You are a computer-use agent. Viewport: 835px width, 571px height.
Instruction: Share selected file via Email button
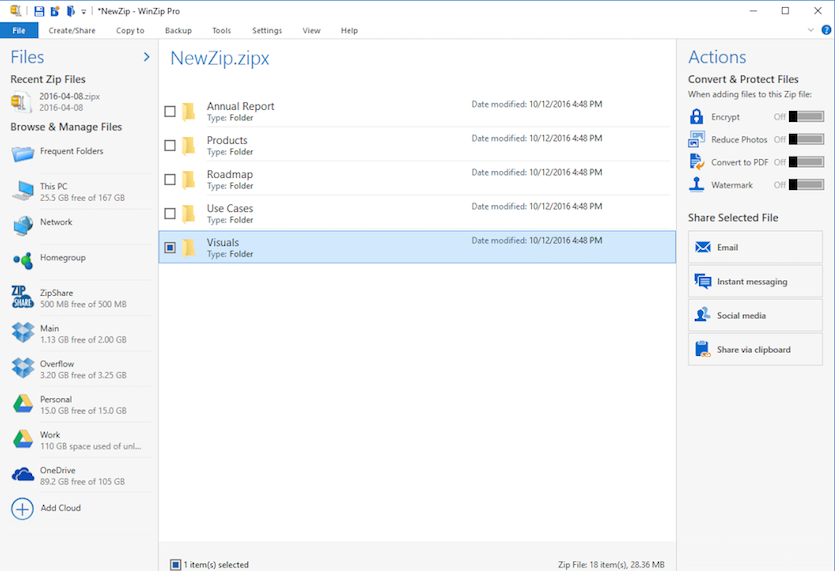point(755,247)
